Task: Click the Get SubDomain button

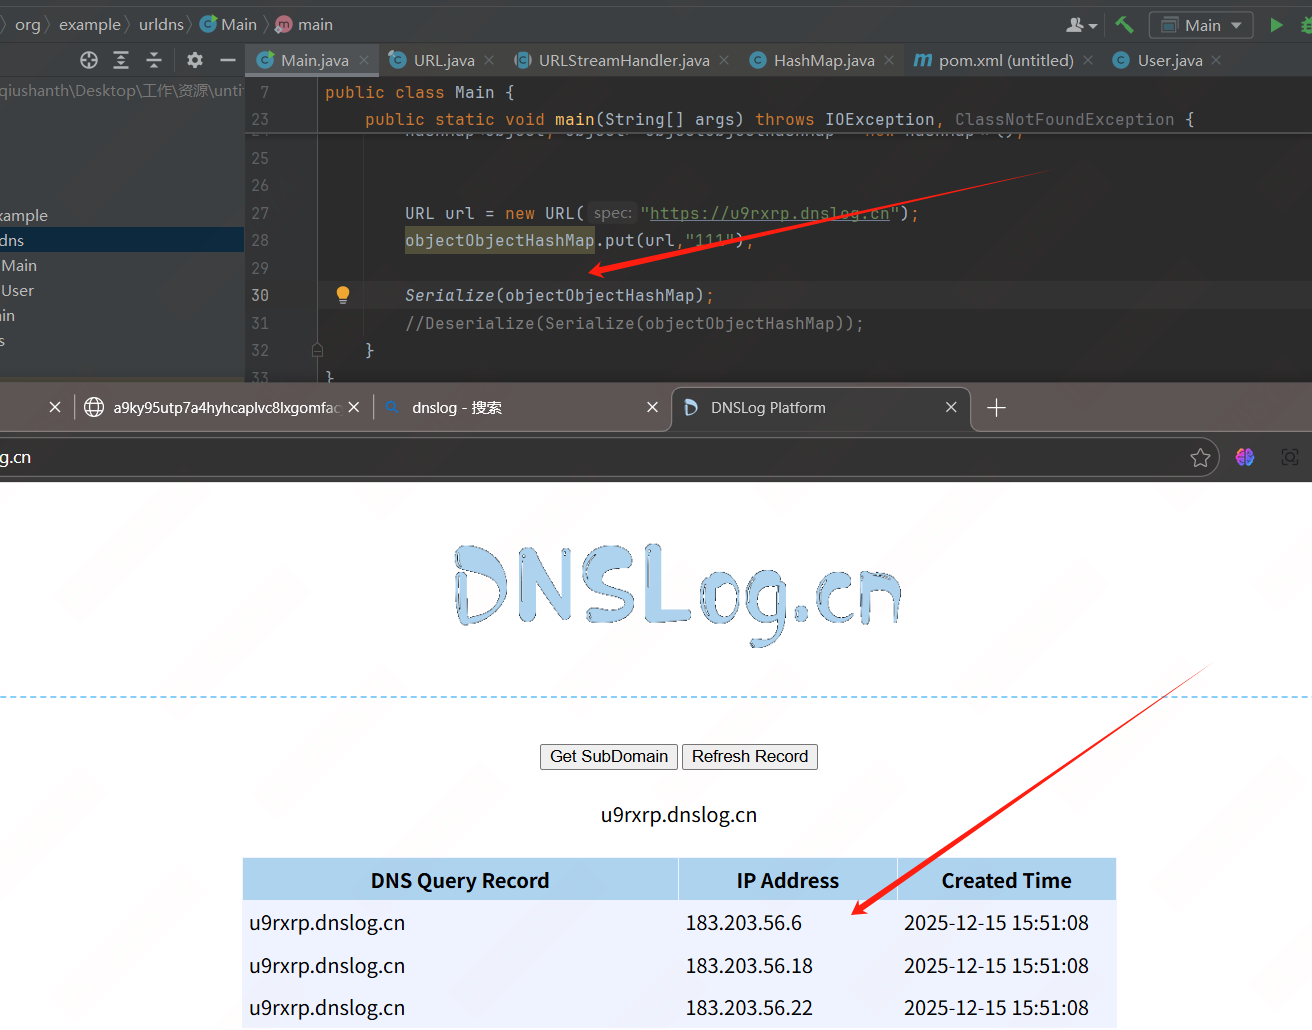Action: (609, 757)
